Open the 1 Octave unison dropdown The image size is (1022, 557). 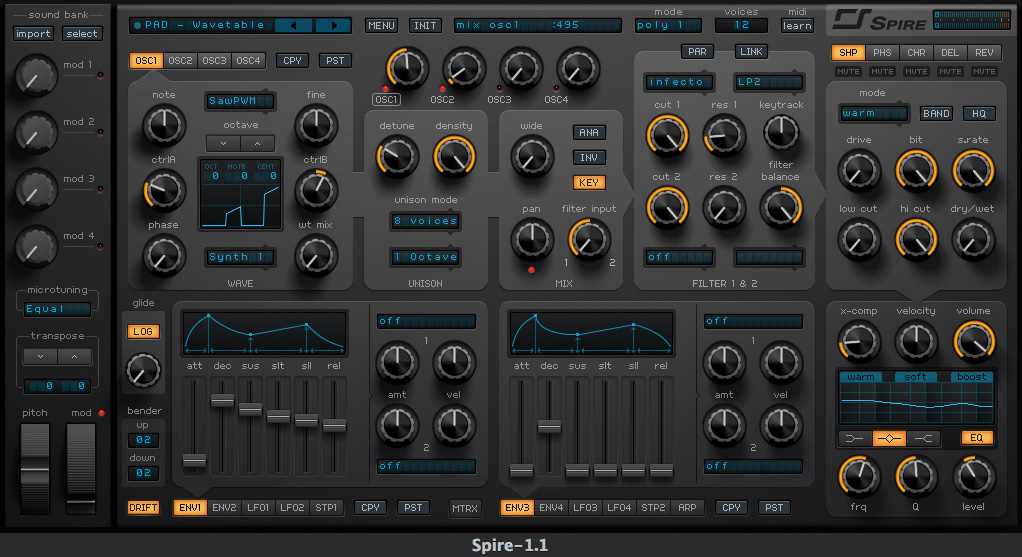coord(425,257)
